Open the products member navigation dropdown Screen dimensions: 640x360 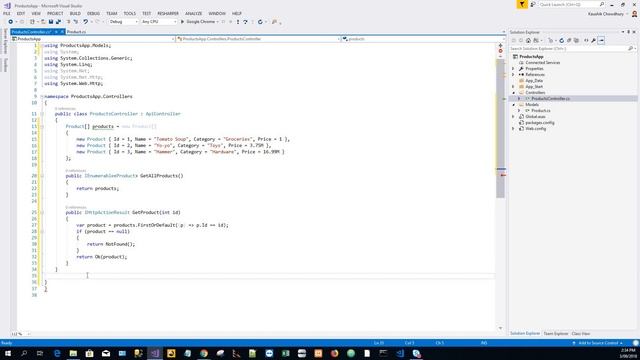(424, 39)
